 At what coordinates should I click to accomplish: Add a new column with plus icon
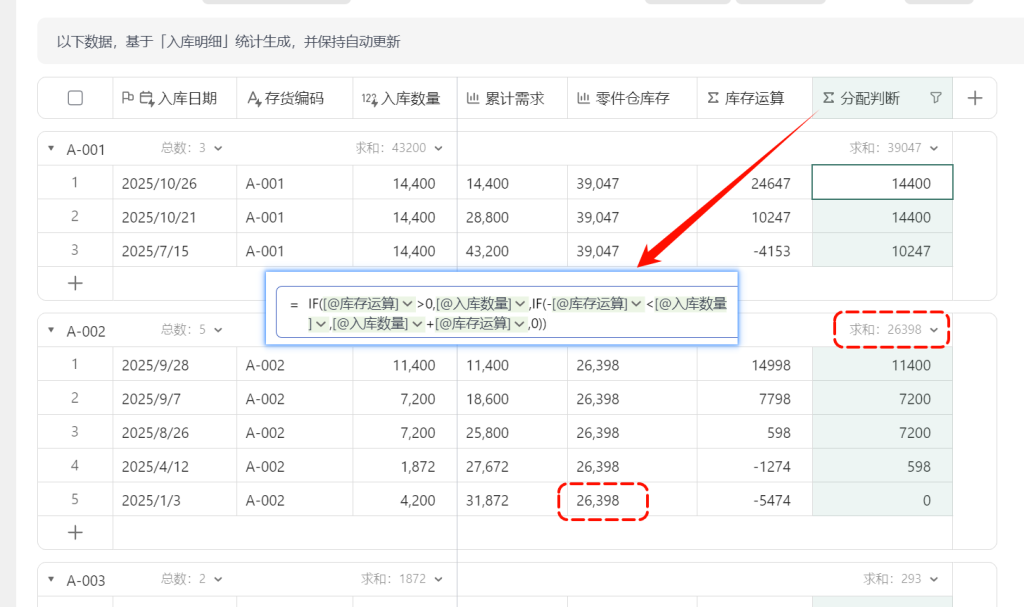coord(975,98)
